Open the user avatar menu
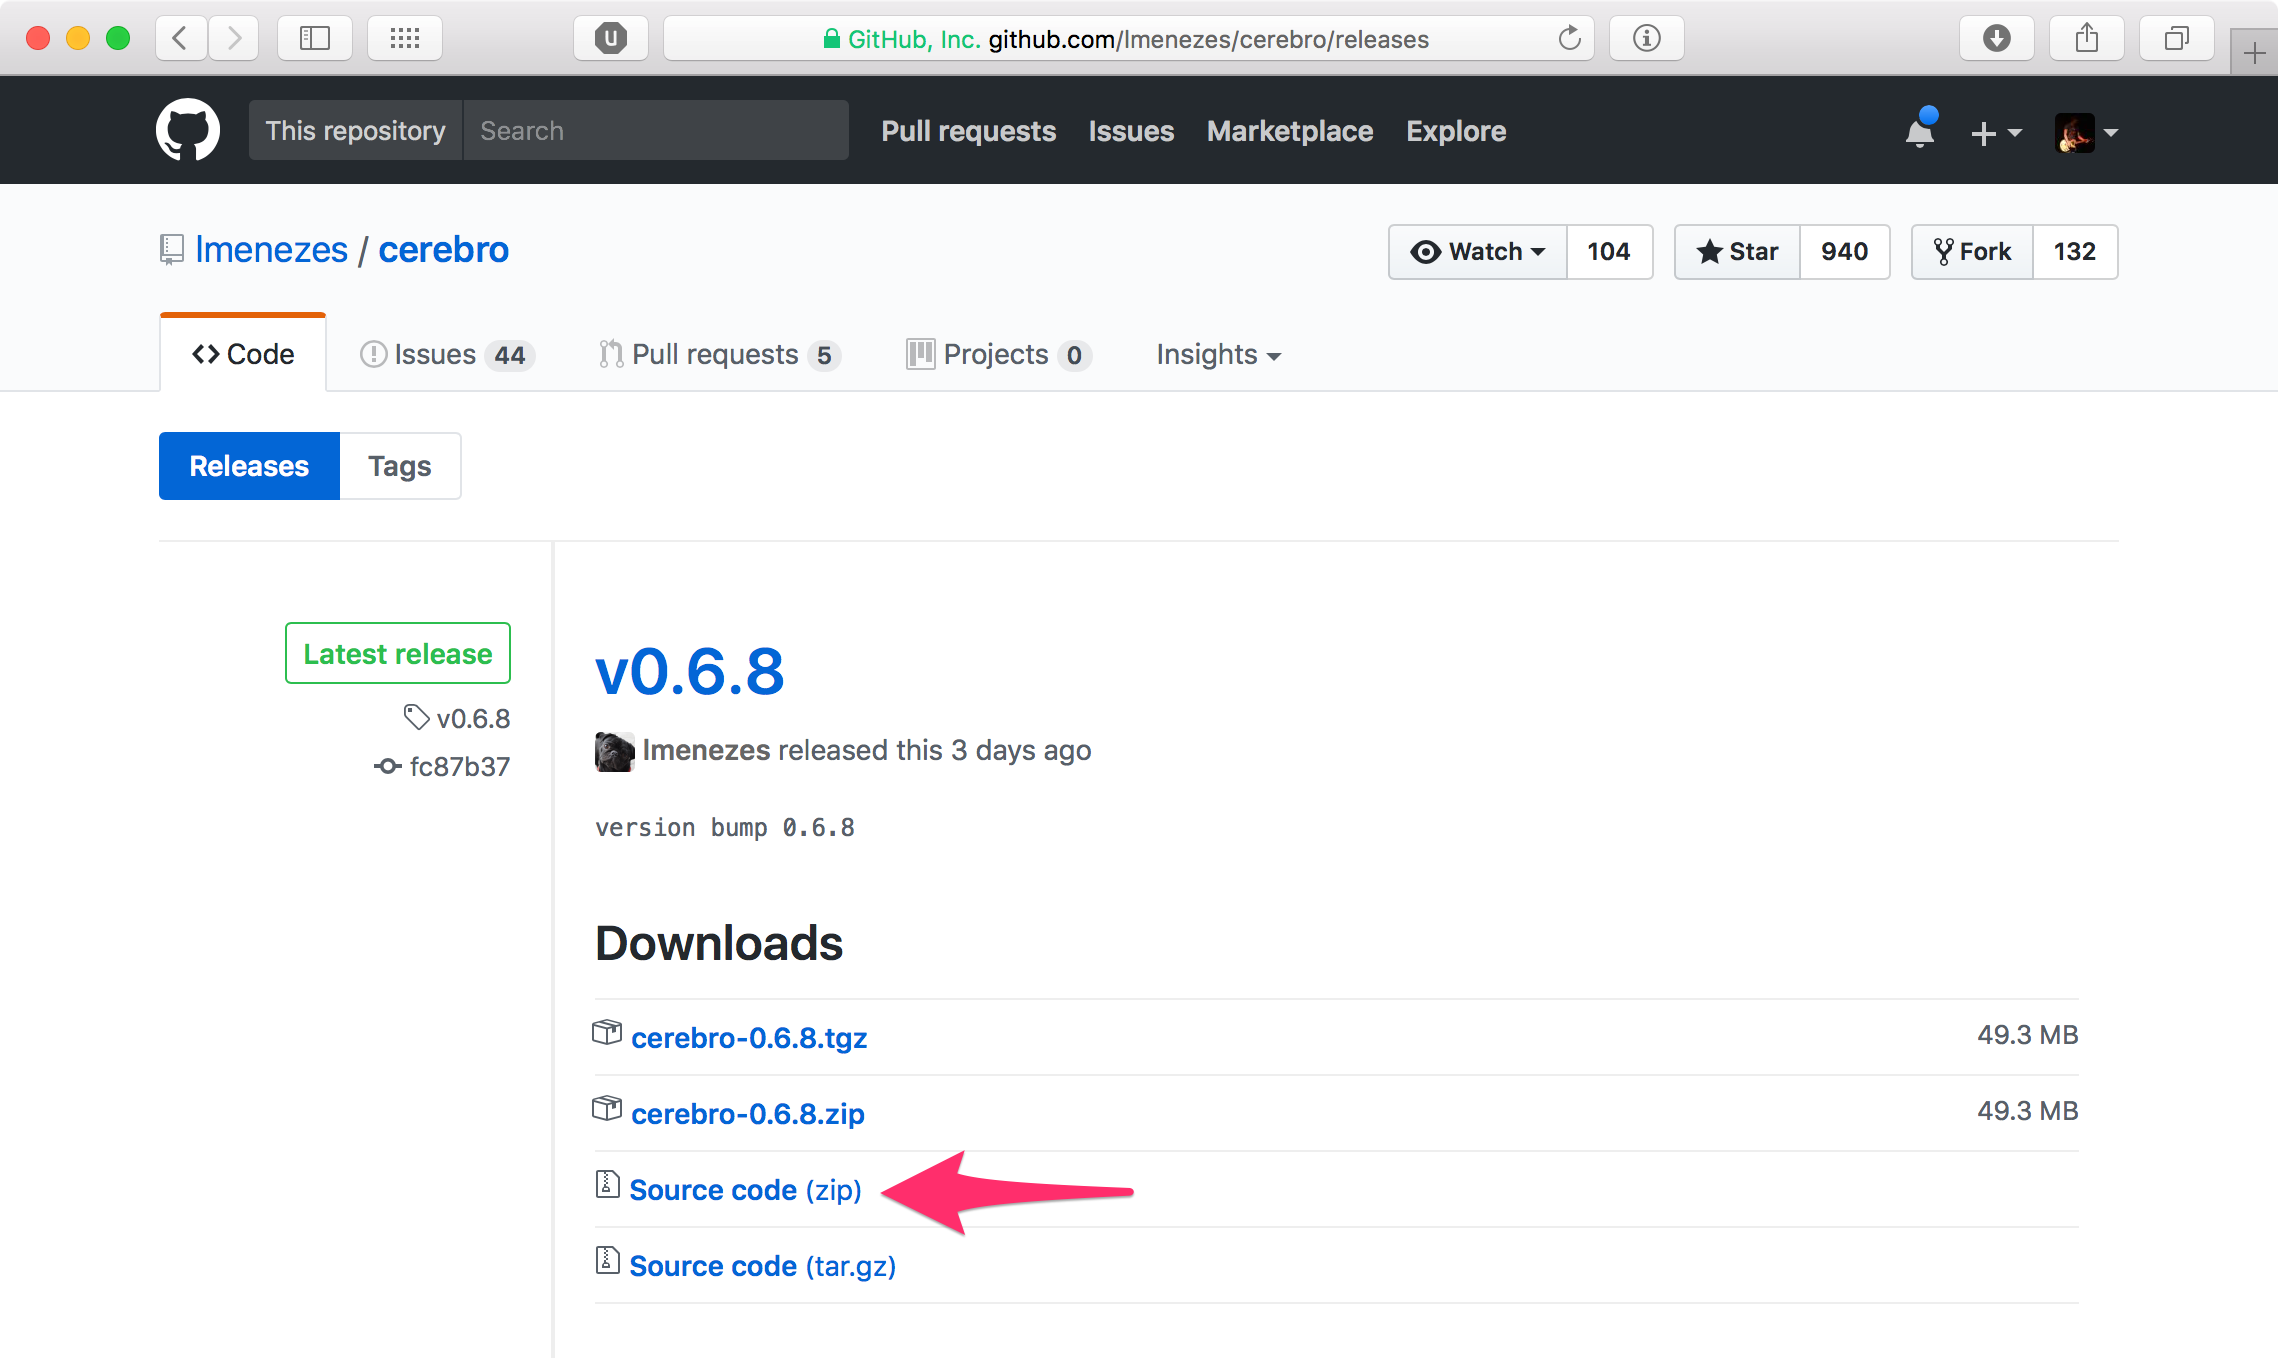Viewport: 2278px width, 1358px height. (x=2086, y=132)
